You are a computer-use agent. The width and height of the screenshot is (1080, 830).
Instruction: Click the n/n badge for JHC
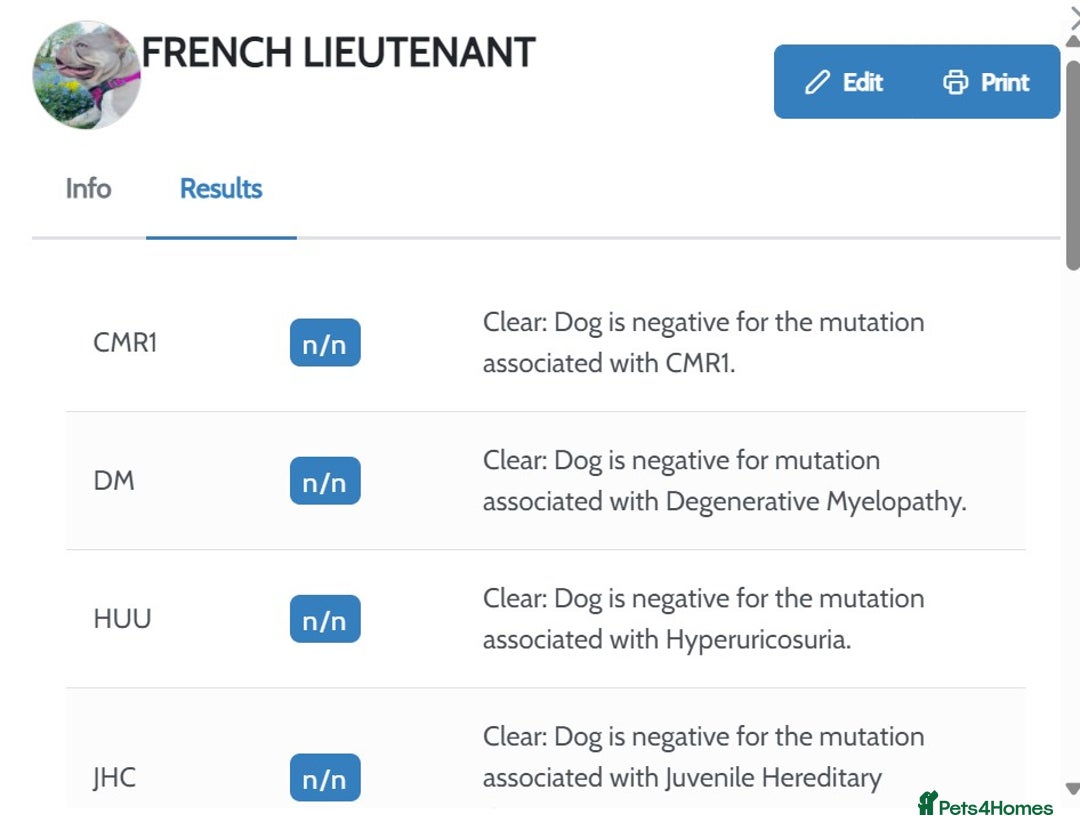(324, 778)
